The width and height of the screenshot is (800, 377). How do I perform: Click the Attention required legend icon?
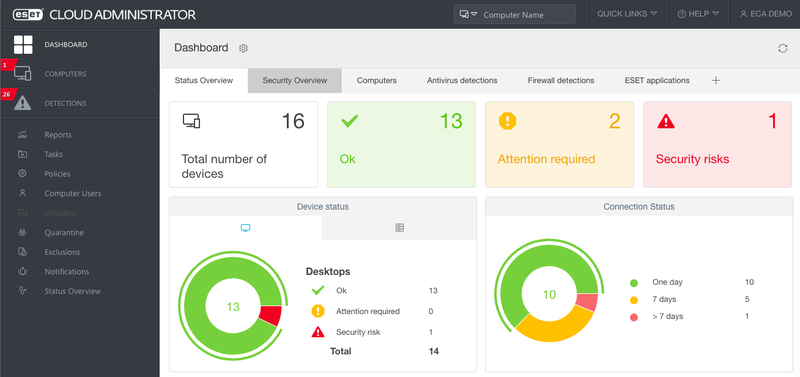tap(318, 311)
